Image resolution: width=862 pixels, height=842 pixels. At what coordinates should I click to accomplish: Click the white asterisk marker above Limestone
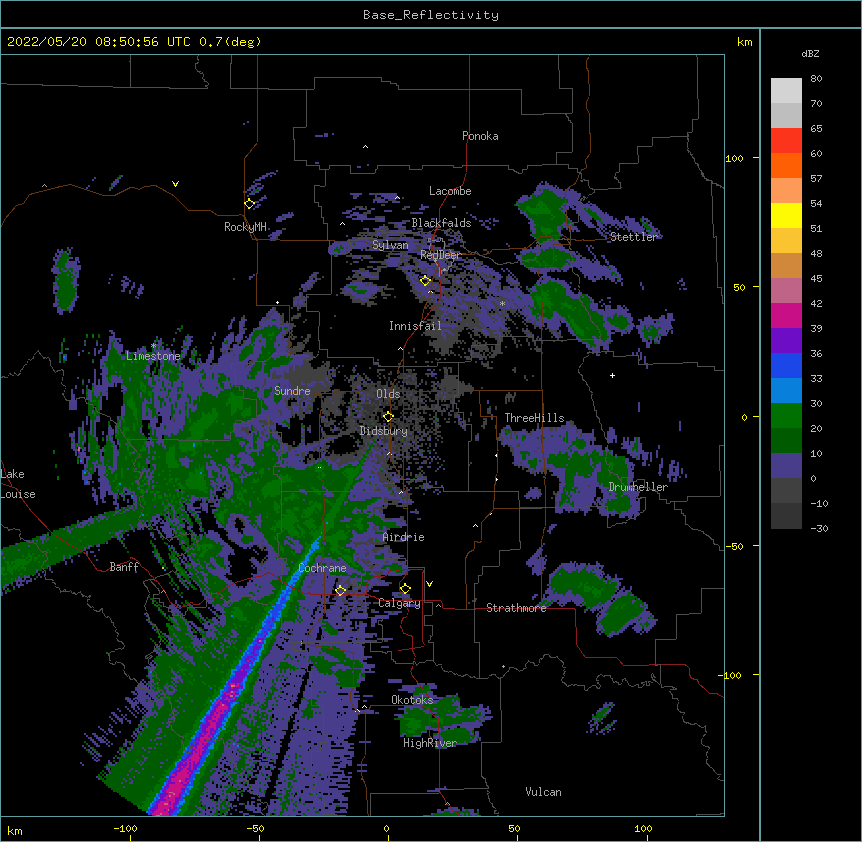tap(154, 346)
